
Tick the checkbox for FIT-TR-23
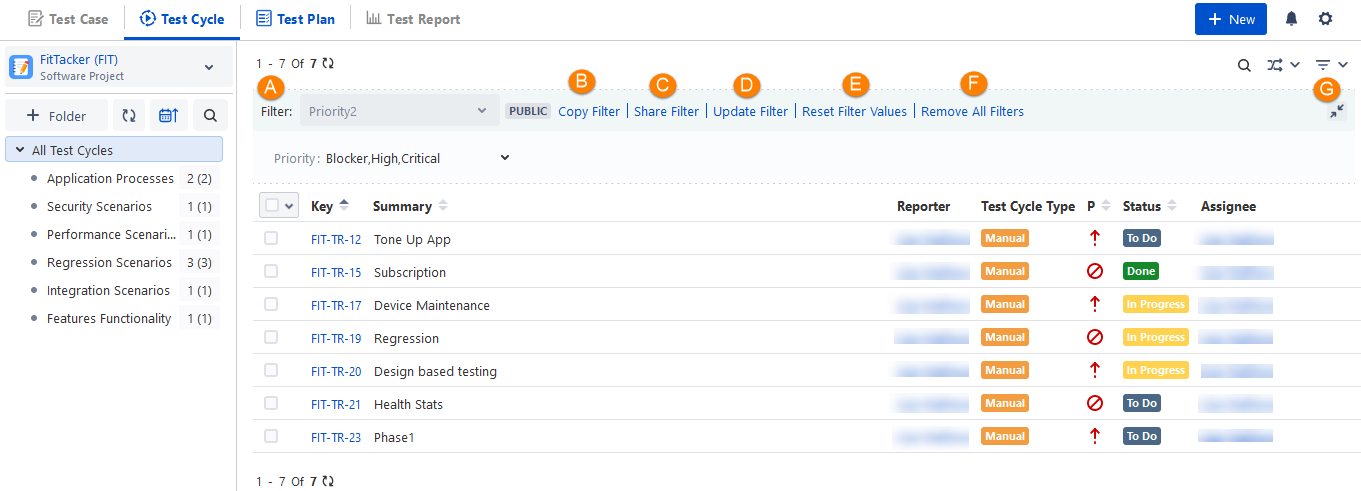coord(271,437)
